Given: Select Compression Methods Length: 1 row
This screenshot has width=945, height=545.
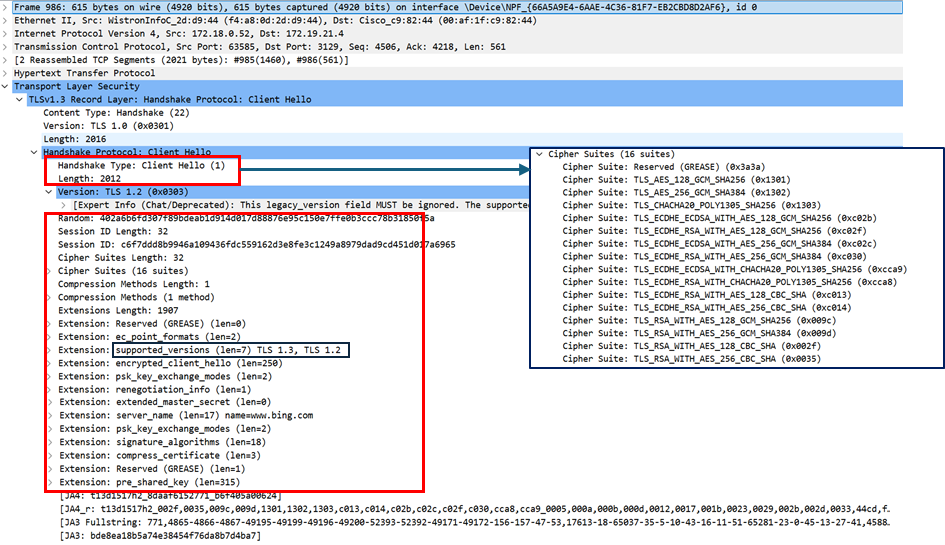Looking at the screenshot, I should (134, 284).
